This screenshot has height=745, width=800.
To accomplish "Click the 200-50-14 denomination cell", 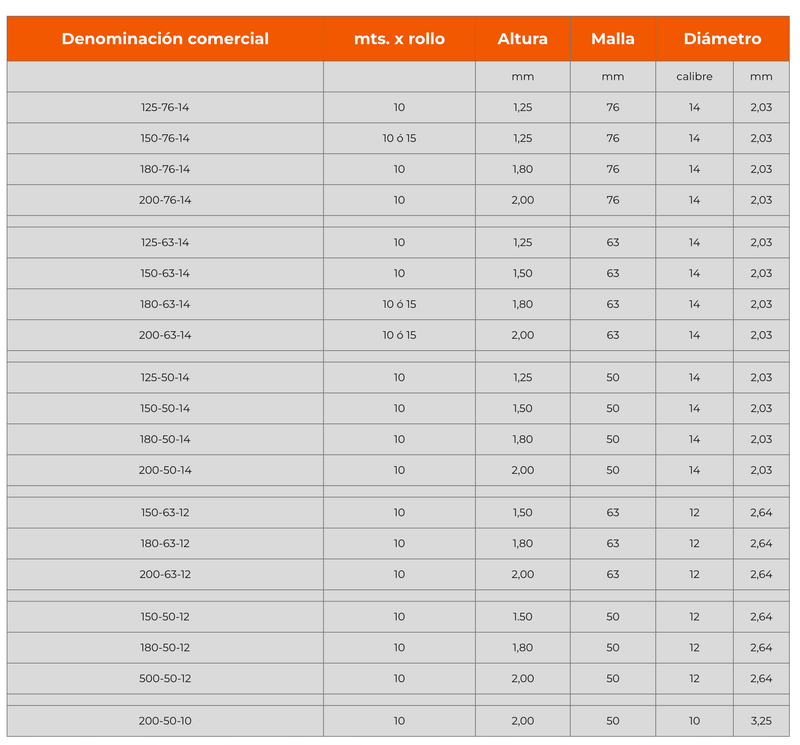I will point(165,470).
